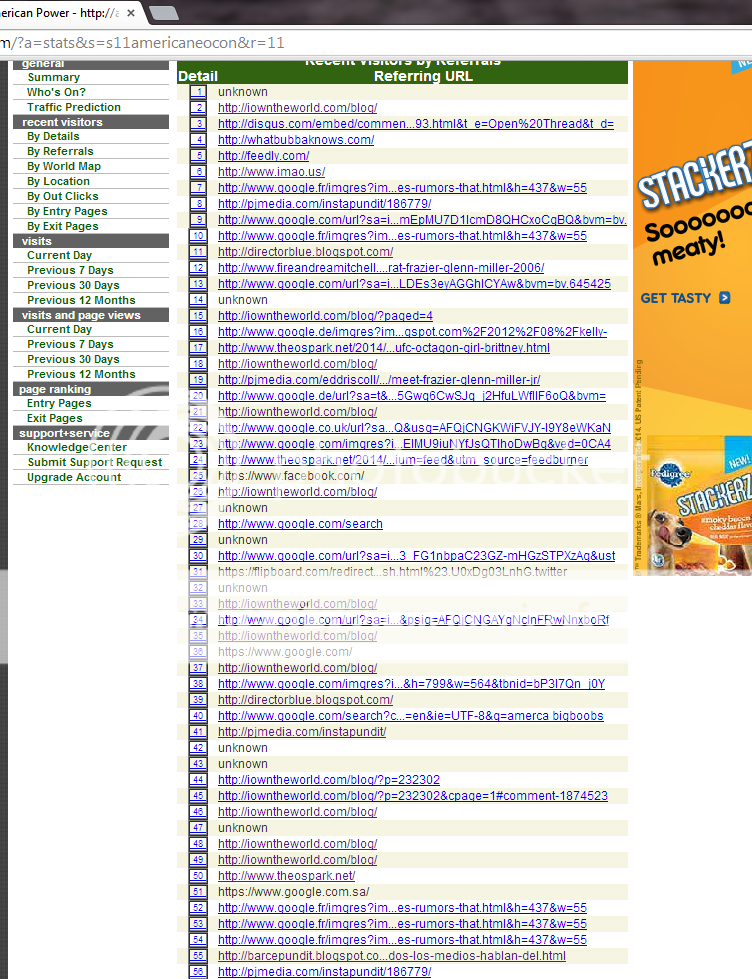This screenshot has width=752, height=979.
Task: Select By Referrals under recent visitors
Action: (60, 151)
